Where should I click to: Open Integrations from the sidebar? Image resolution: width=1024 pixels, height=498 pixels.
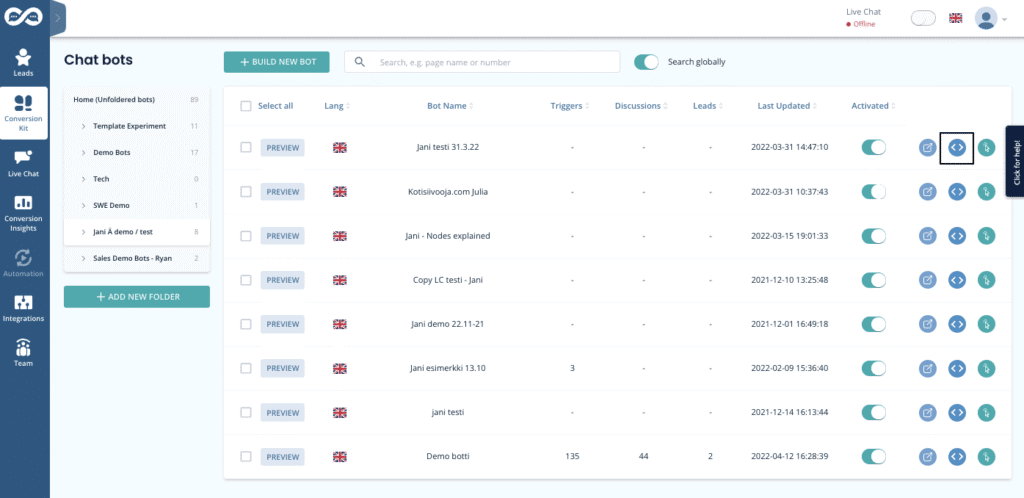point(23,307)
